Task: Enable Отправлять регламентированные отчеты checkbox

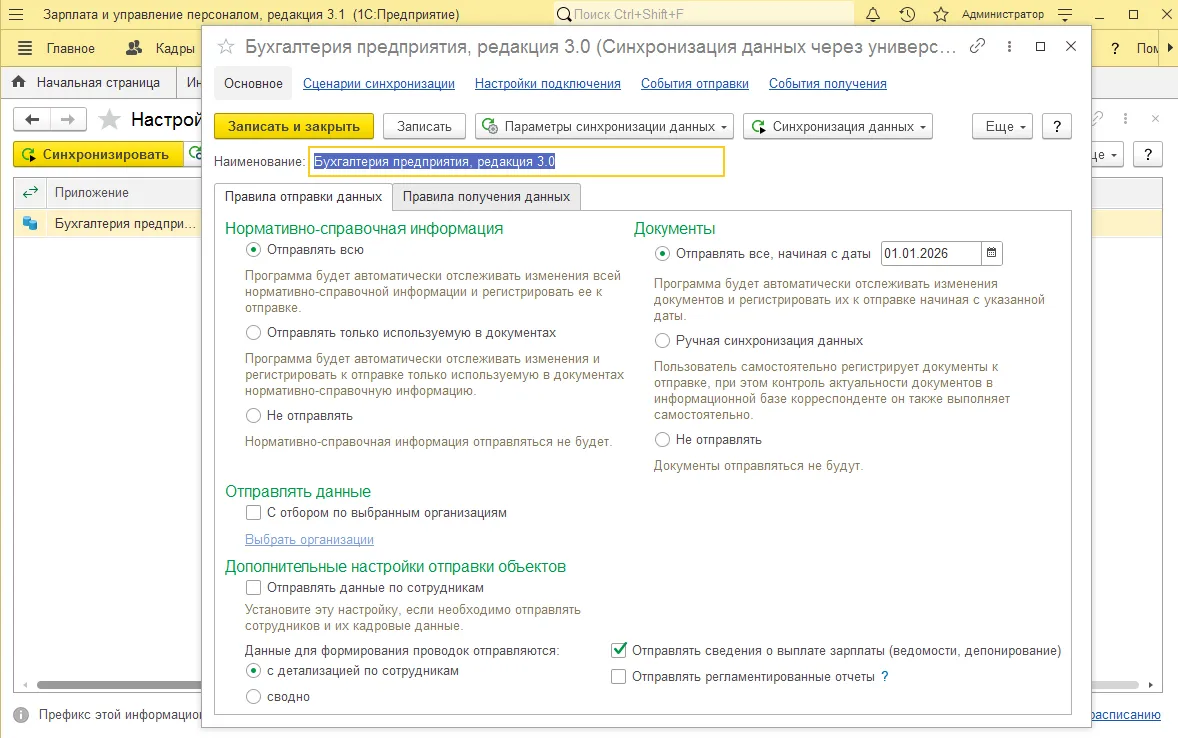Action: 618,676
